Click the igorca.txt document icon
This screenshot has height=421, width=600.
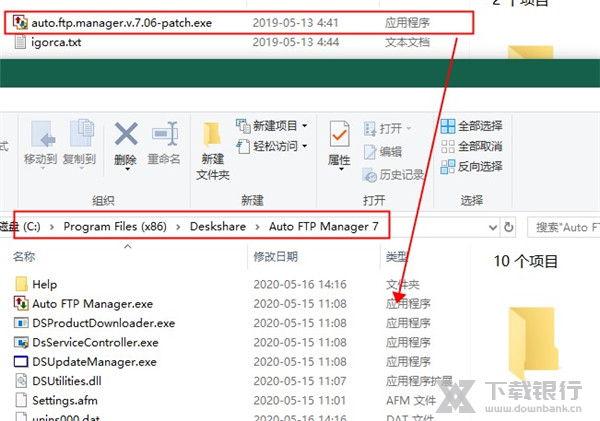20,42
